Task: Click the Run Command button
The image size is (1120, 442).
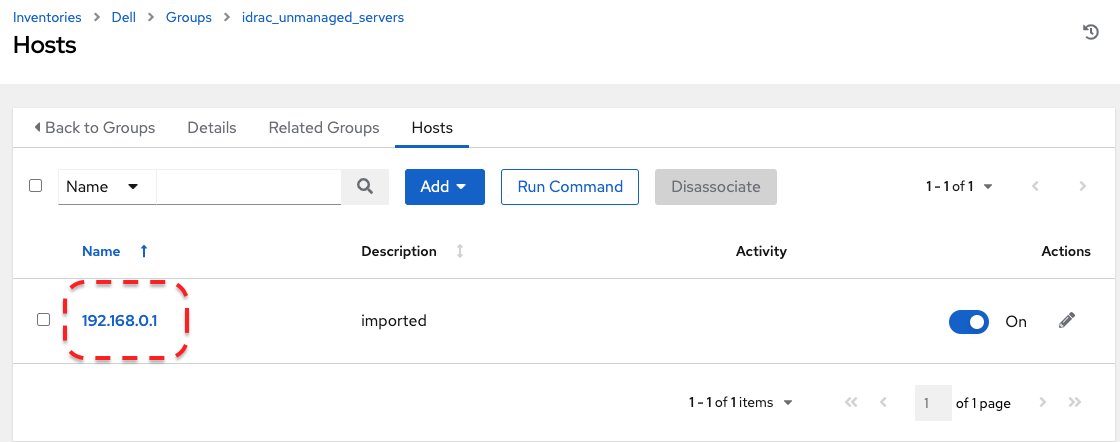Action: click(570, 187)
